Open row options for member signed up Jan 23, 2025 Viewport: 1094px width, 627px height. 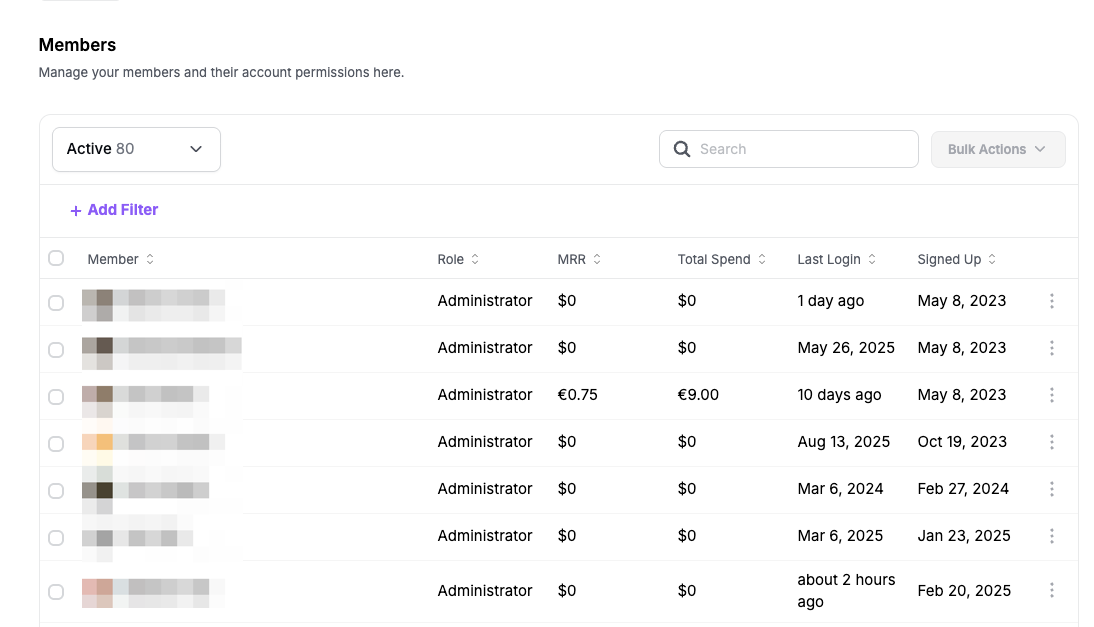coord(1051,536)
